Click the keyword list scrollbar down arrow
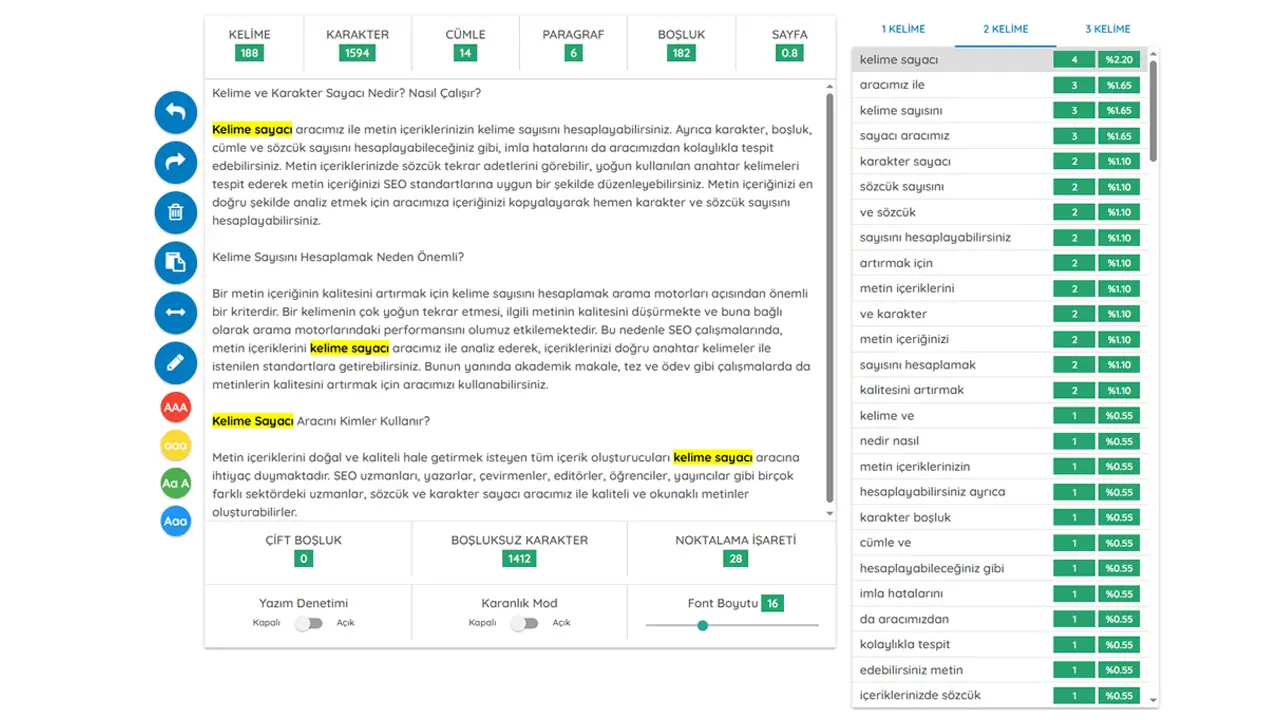The width and height of the screenshot is (1280, 720). click(1153, 700)
